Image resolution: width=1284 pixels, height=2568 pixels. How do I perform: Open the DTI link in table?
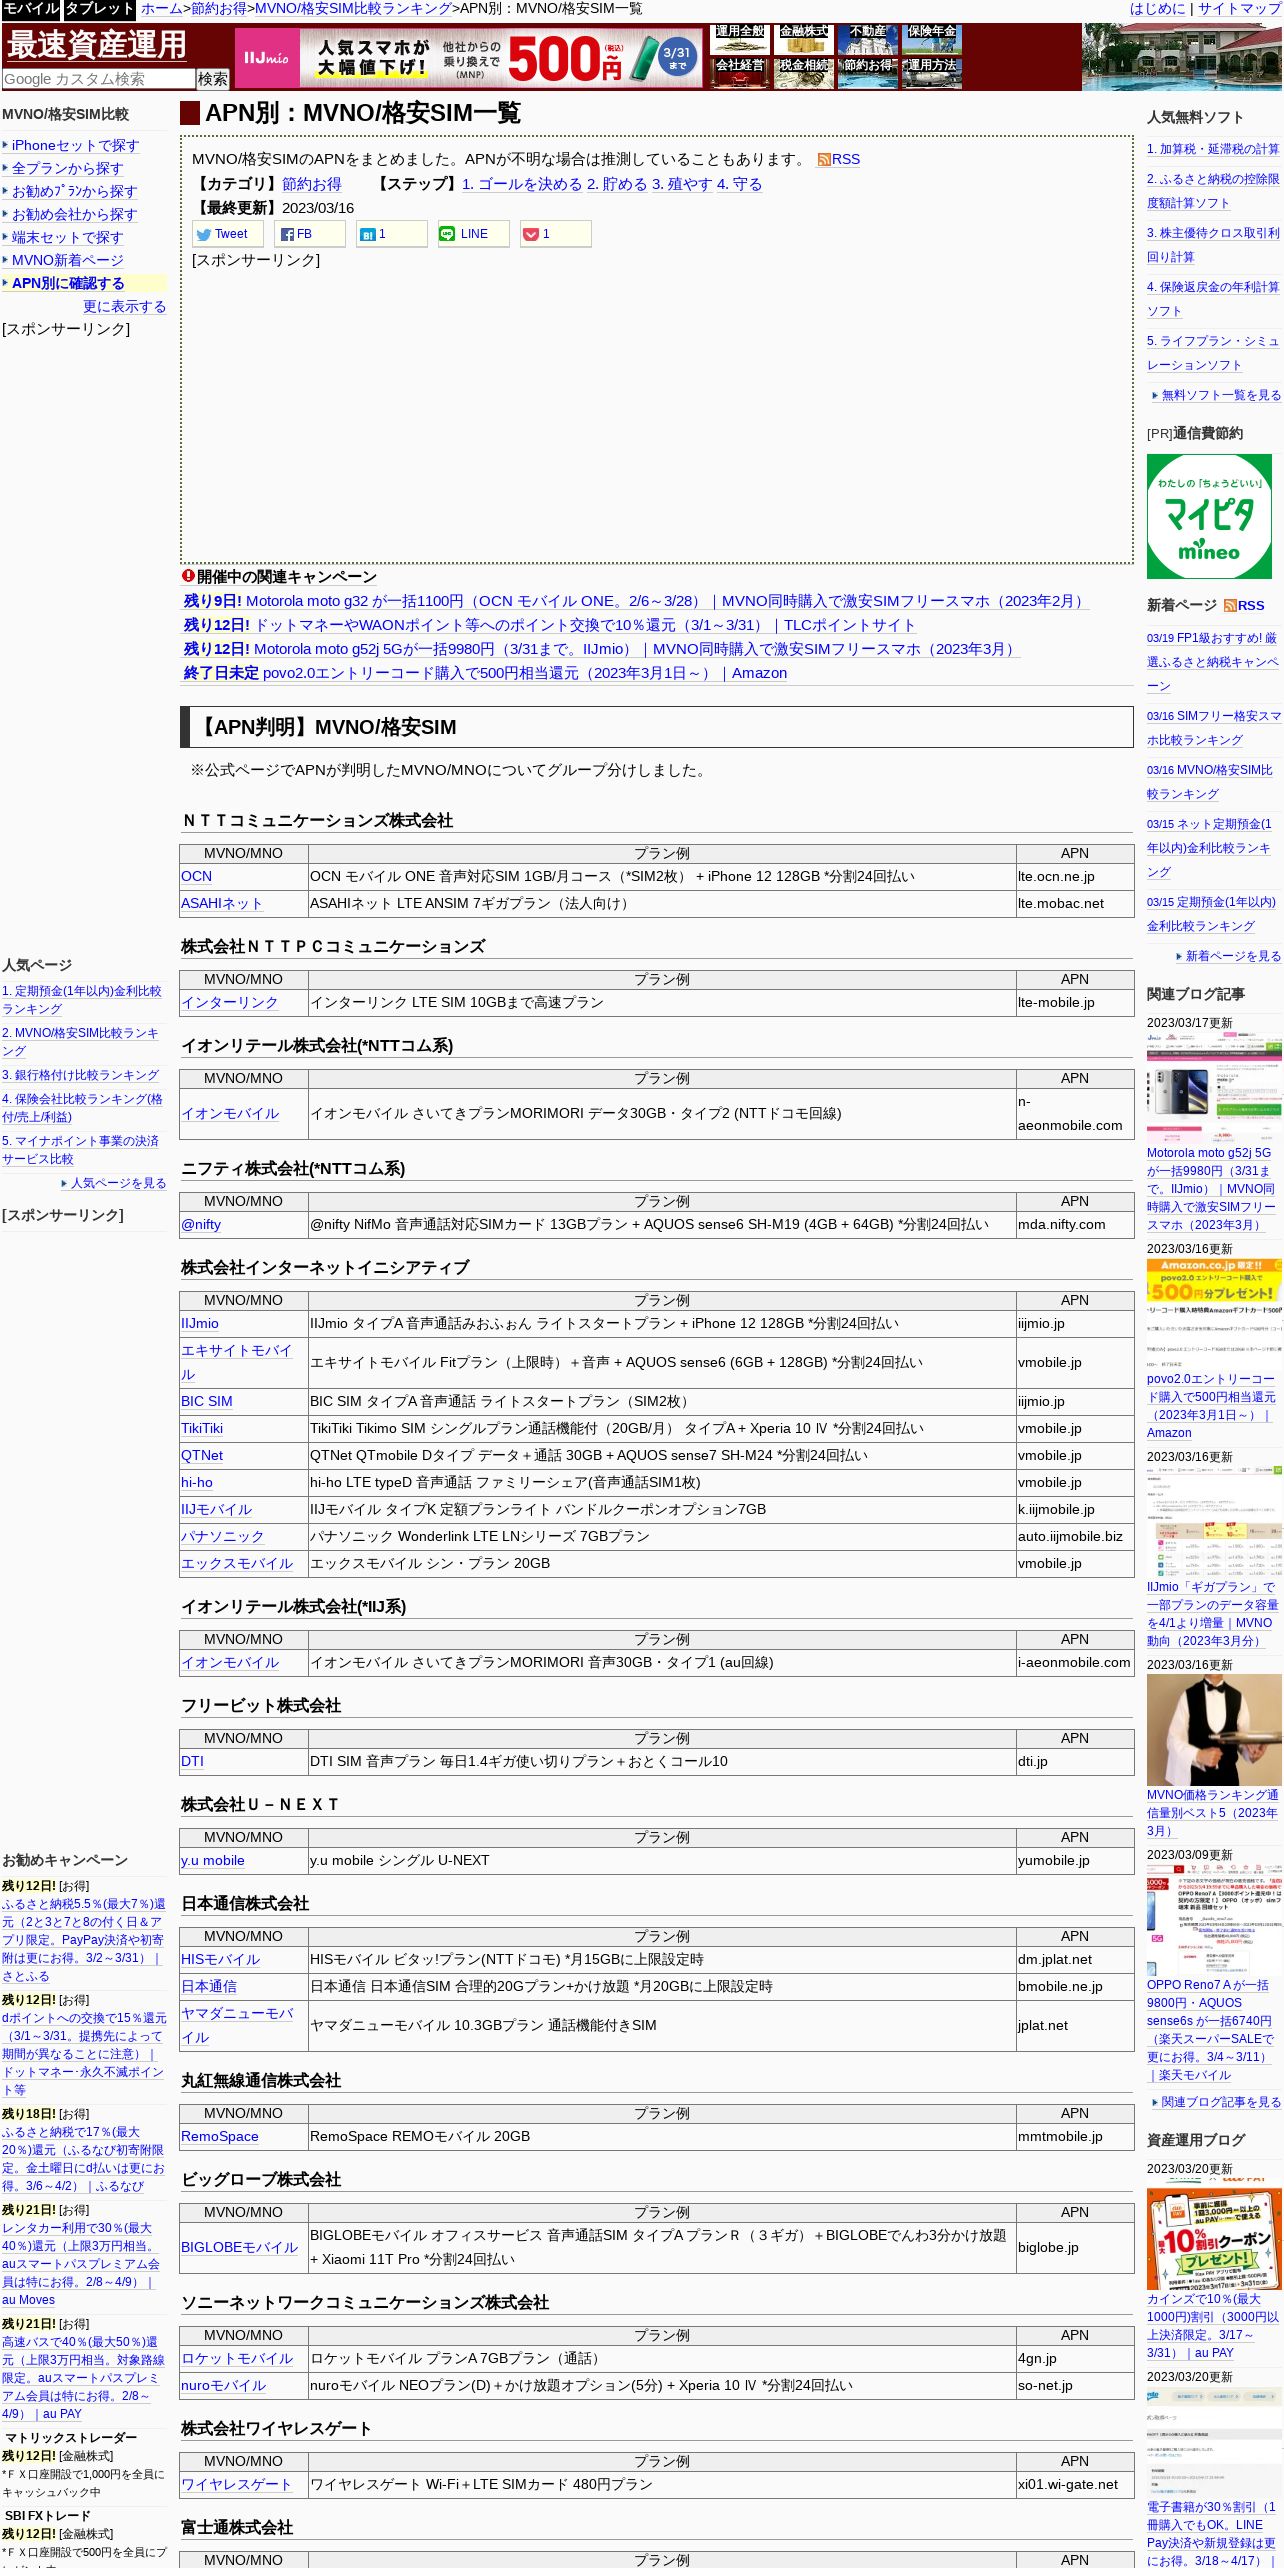pos(192,1761)
